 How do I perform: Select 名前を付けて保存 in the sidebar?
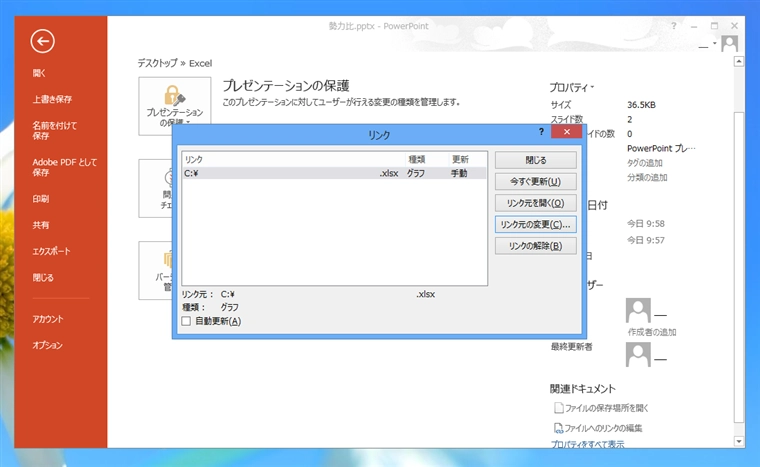point(54,130)
